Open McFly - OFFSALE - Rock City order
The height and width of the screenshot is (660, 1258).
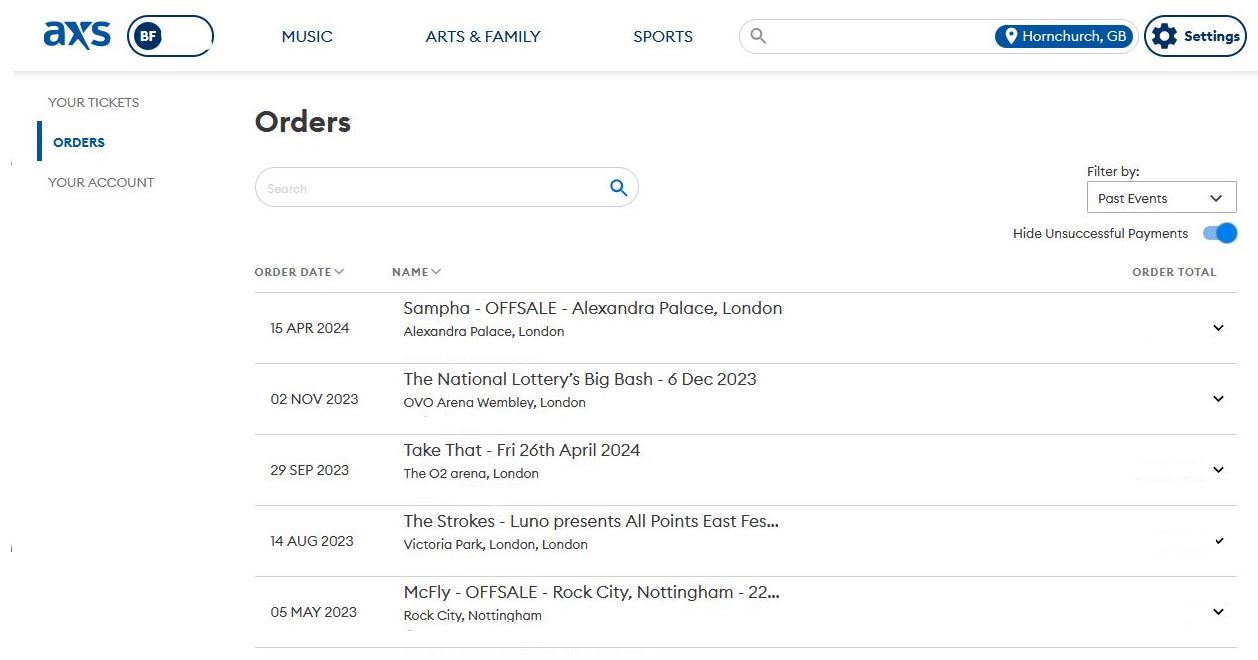tap(592, 592)
